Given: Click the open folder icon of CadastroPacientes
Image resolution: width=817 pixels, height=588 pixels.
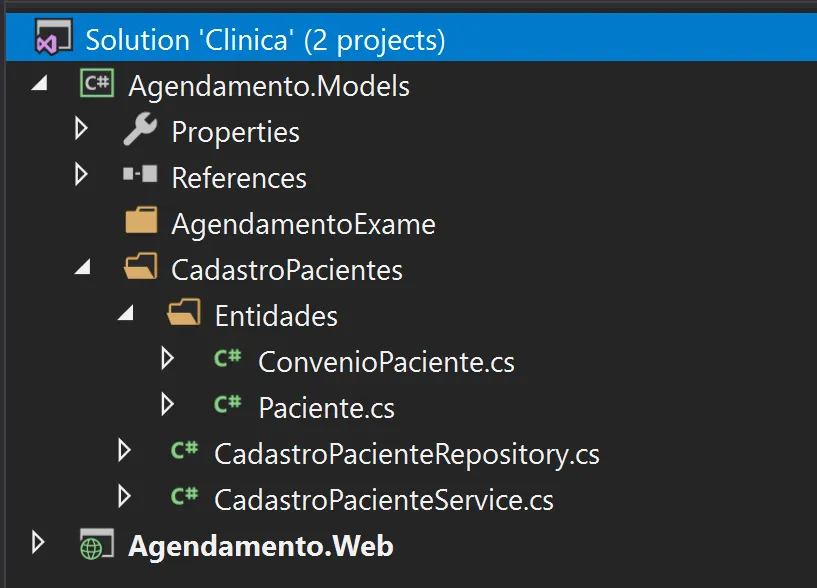Looking at the screenshot, I should tap(141, 268).
